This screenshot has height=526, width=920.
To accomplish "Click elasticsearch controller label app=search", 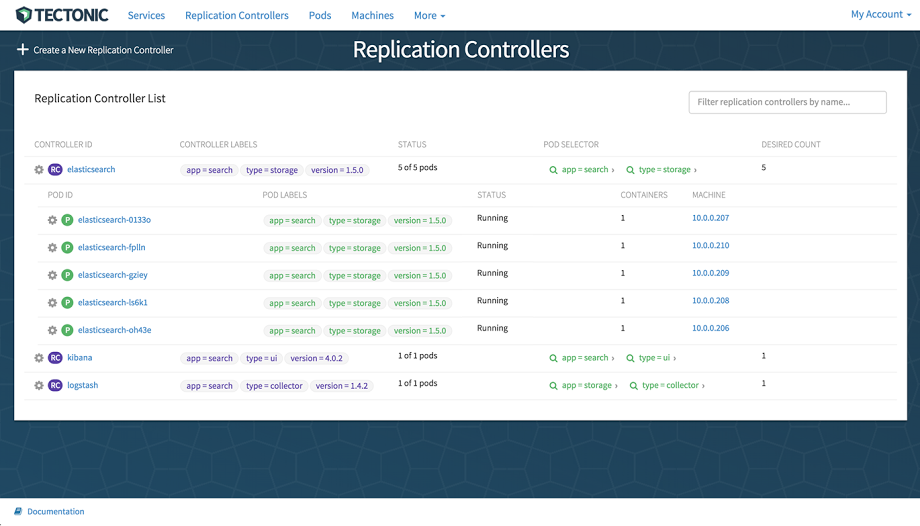I will tap(209, 170).
